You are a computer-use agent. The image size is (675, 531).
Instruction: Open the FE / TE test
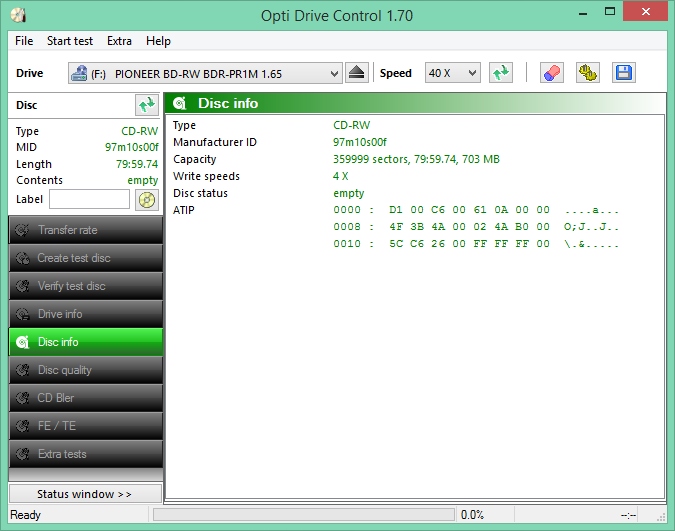(86, 426)
